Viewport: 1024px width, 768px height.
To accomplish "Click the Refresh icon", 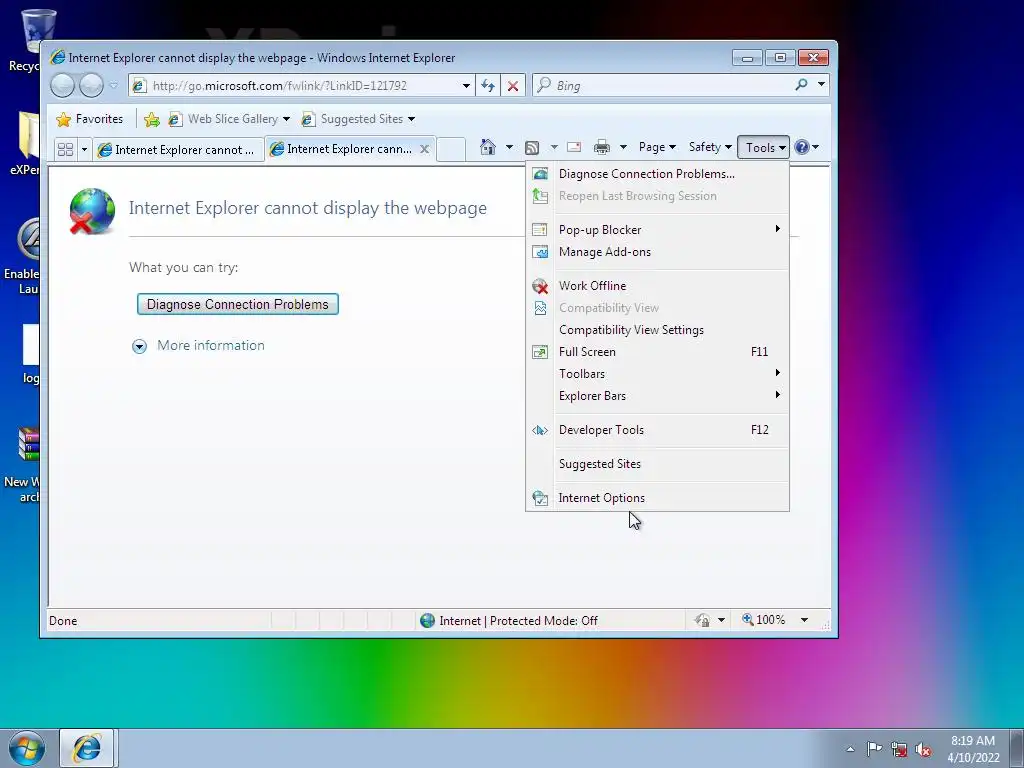I will (x=488, y=86).
